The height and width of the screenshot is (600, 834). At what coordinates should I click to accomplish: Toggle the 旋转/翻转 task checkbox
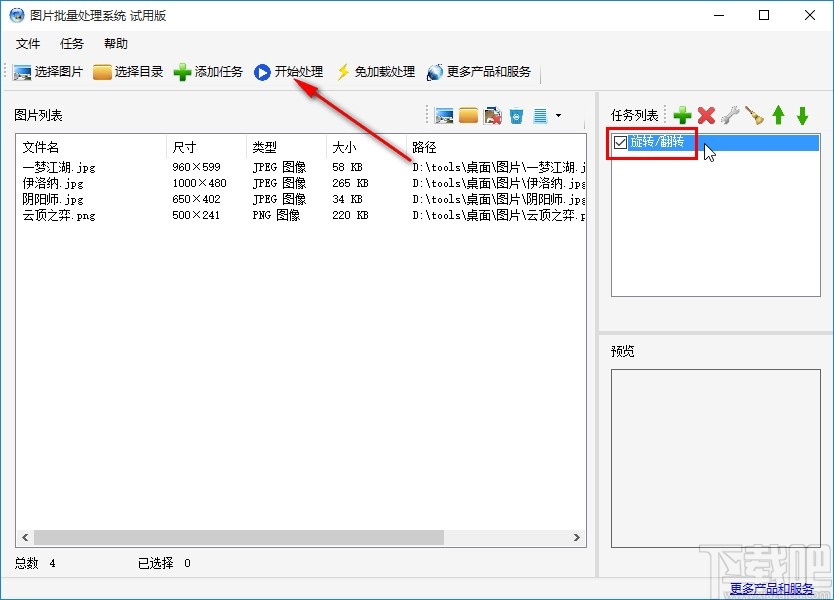[621, 143]
